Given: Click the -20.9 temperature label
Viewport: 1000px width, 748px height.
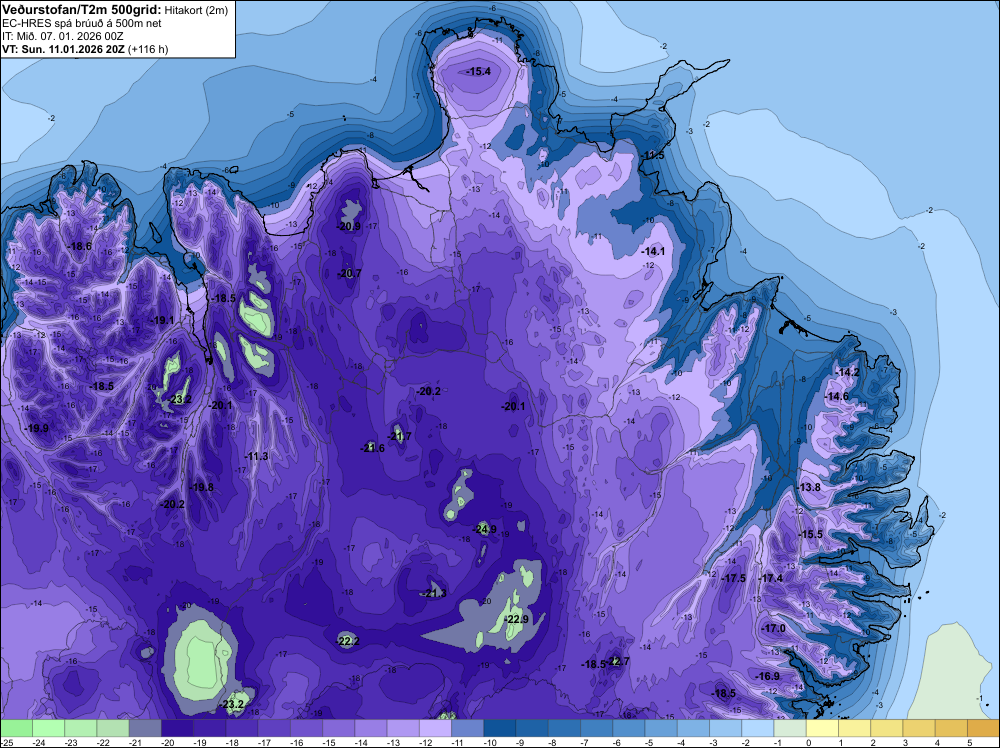Looking at the screenshot, I should coord(348,226).
